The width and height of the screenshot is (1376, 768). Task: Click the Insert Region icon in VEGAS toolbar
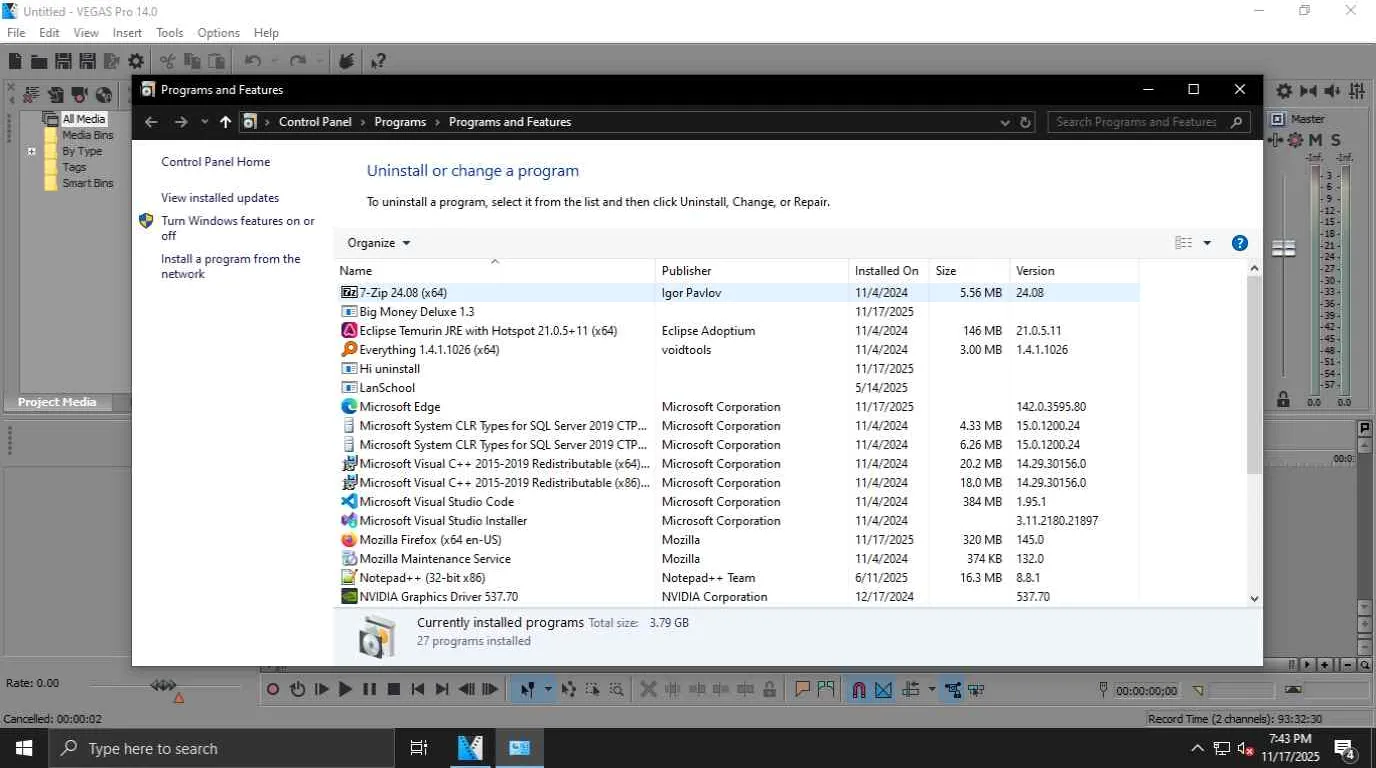pyautogui.click(x=825, y=689)
